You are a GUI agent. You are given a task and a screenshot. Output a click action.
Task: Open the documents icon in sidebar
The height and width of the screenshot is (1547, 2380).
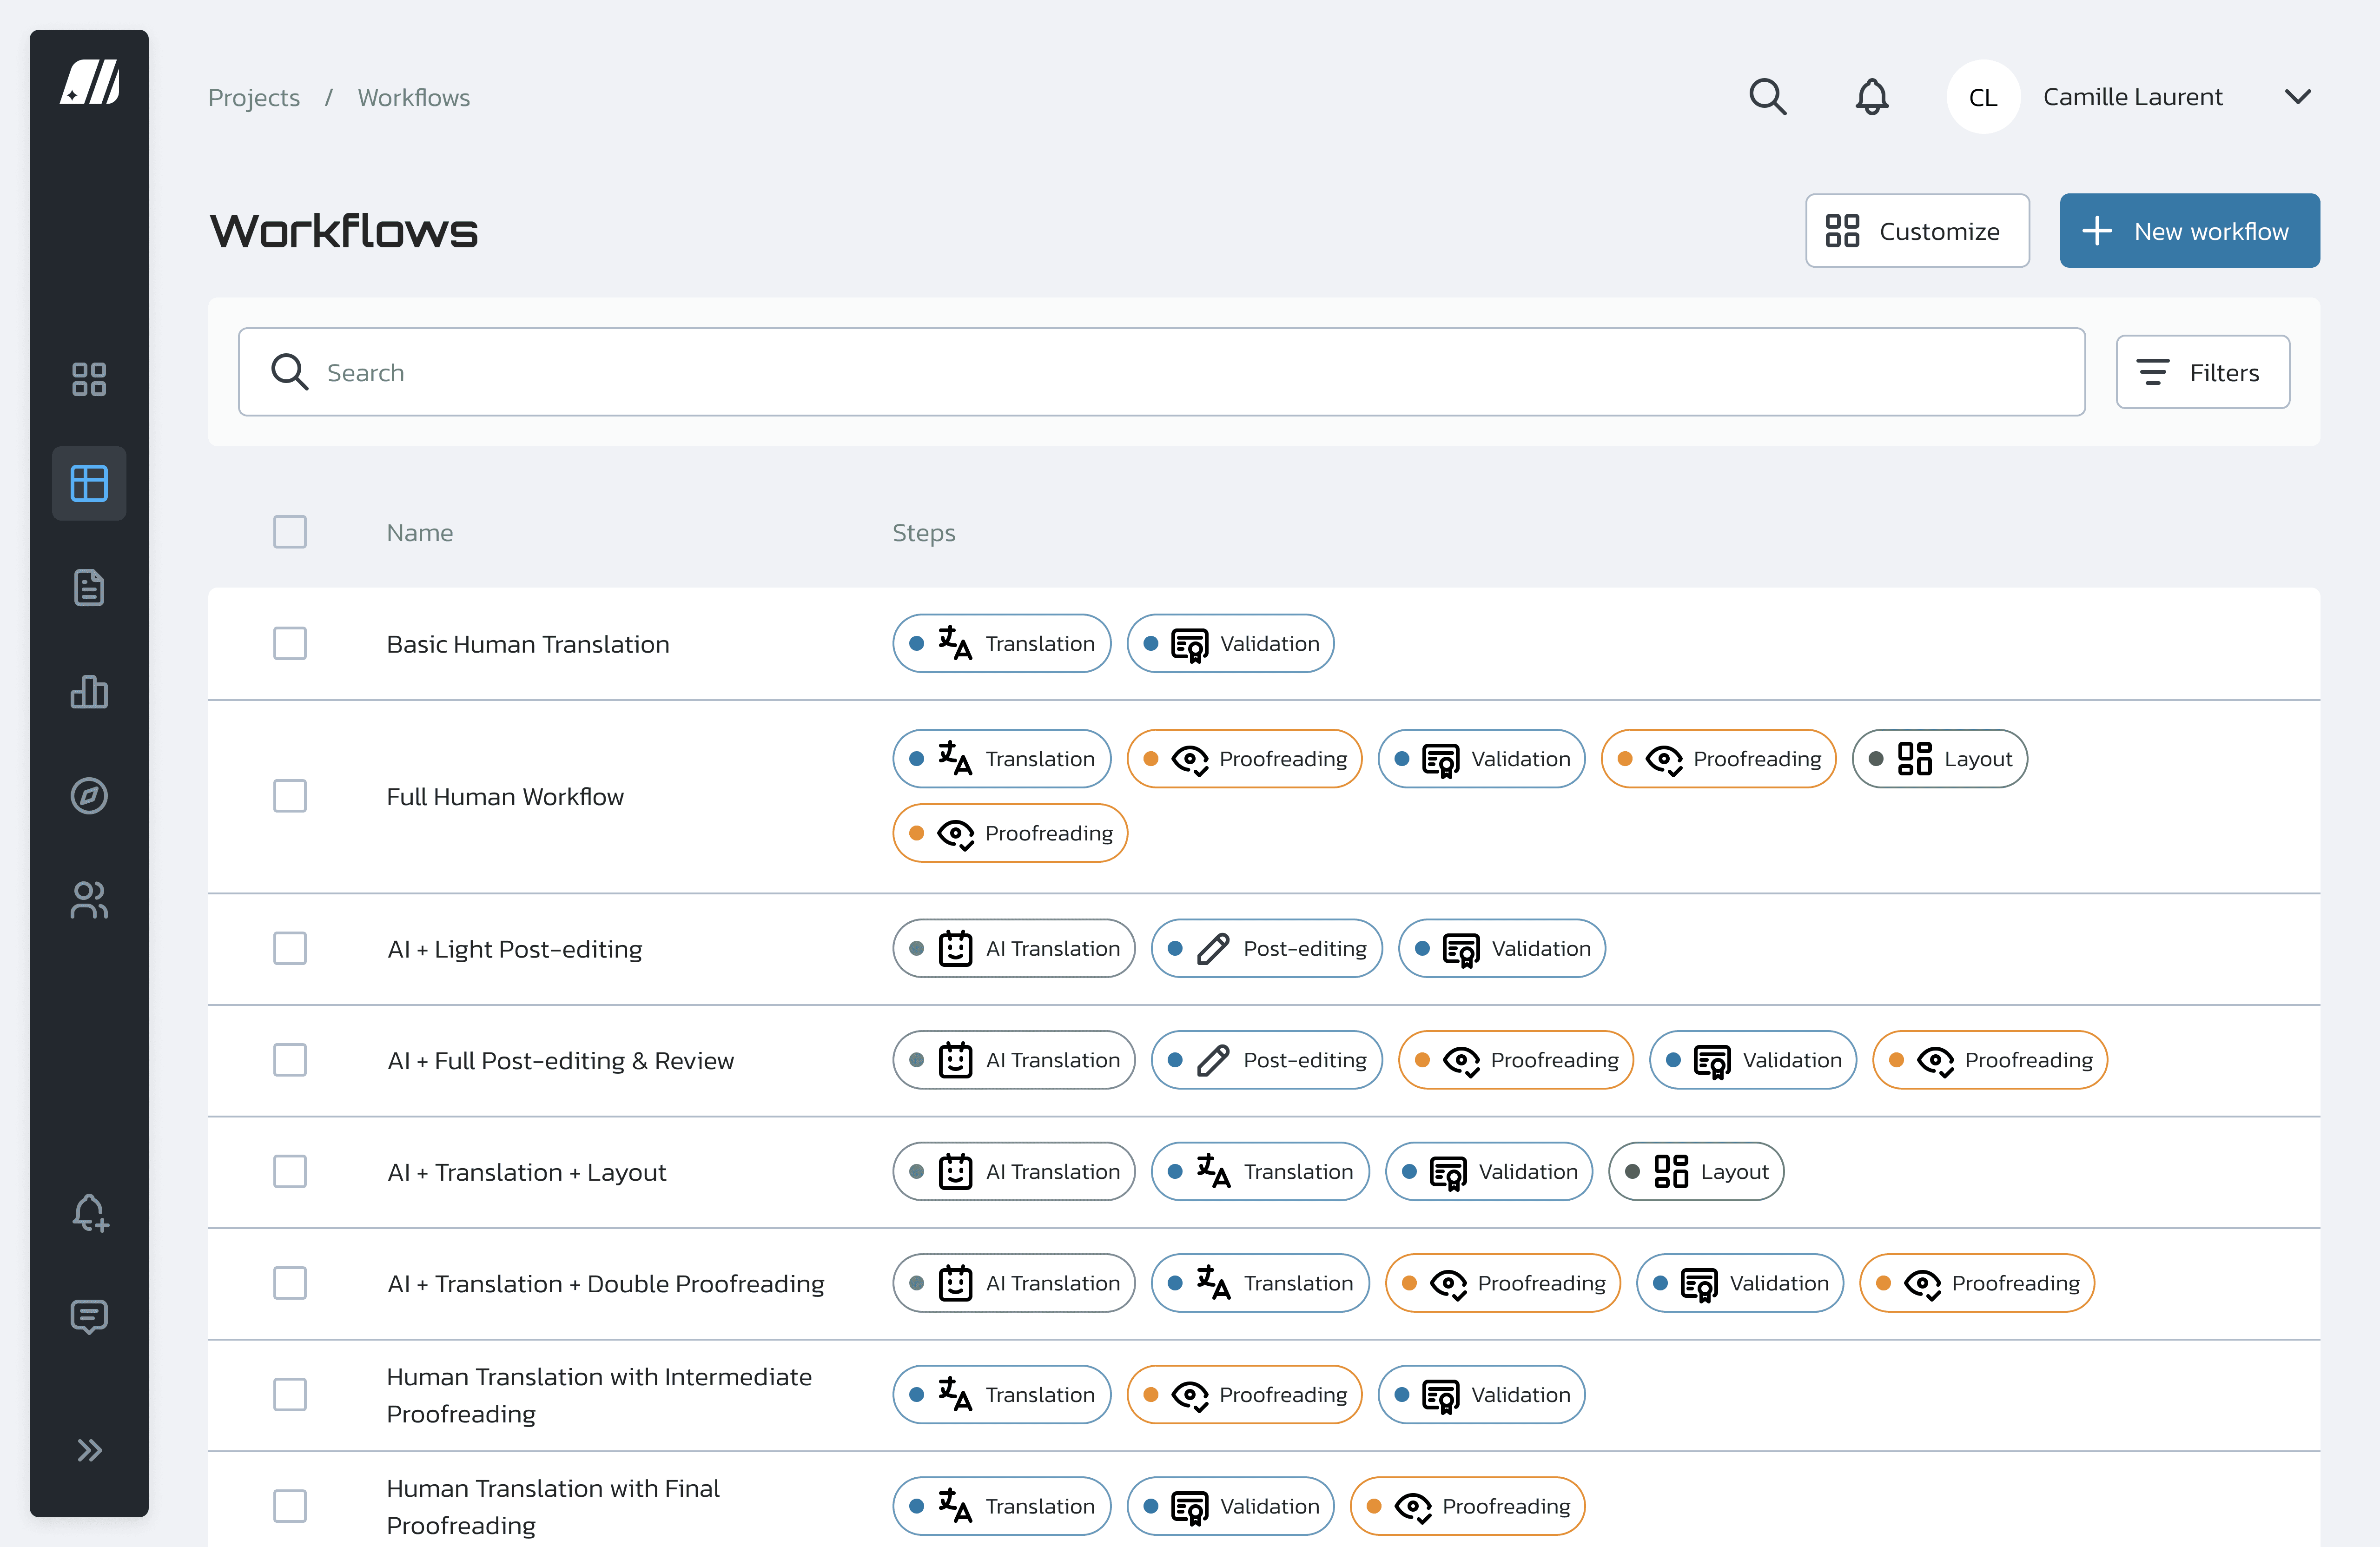click(x=89, y=588)
